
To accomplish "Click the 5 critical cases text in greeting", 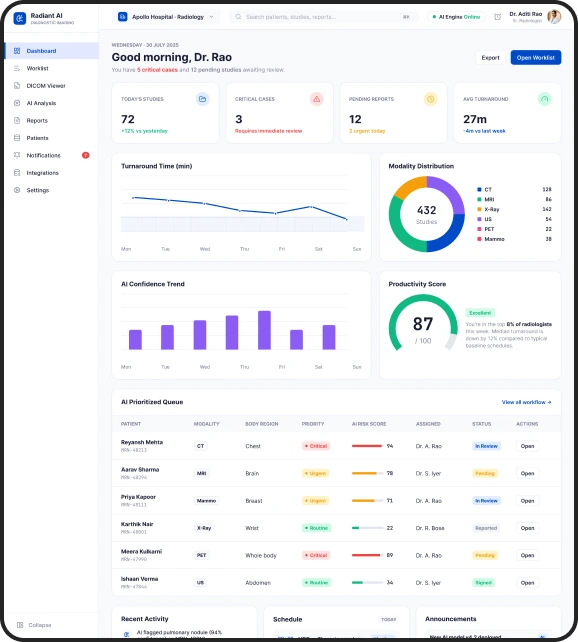I will 157,70.
